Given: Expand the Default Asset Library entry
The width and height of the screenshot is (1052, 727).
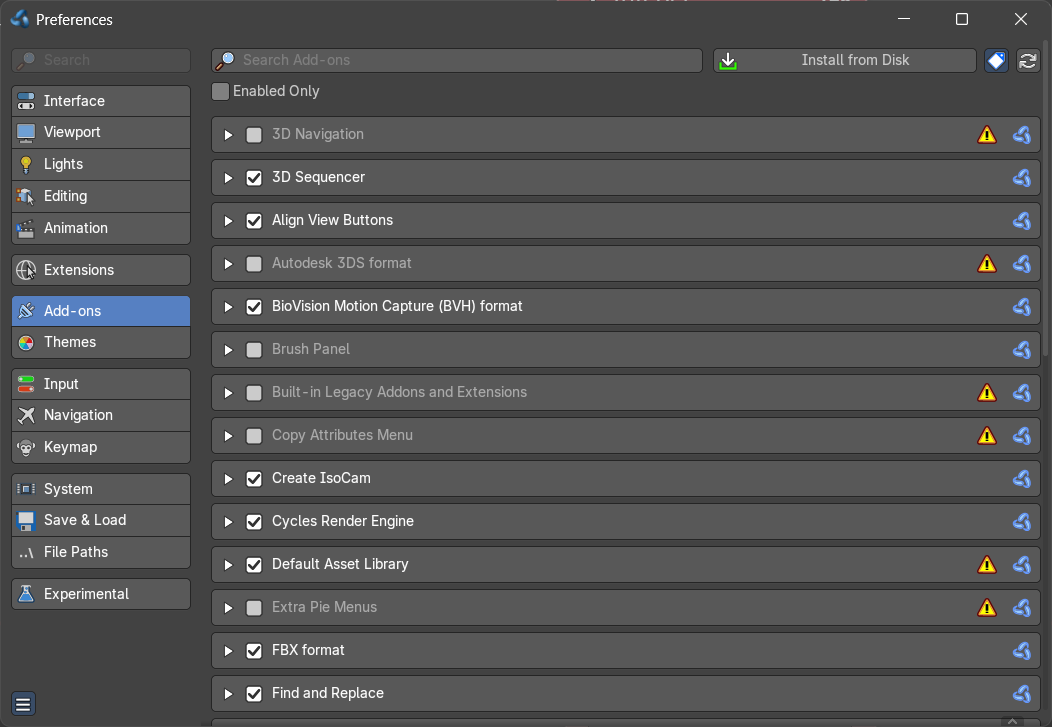Looking at the screenshot, I should (x=228, y=565).
